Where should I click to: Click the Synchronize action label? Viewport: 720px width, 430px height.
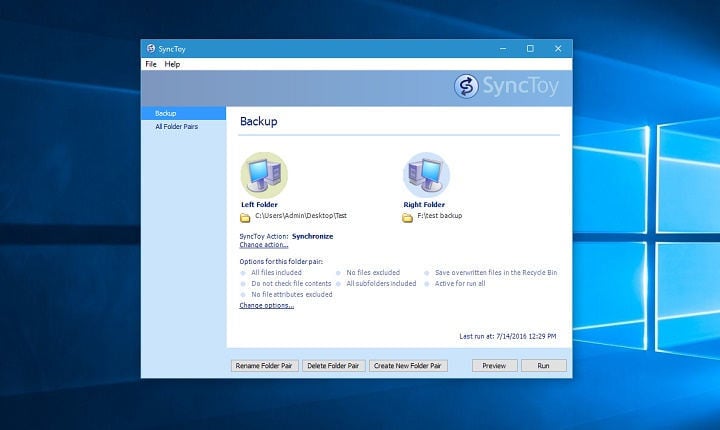point(312,236)
